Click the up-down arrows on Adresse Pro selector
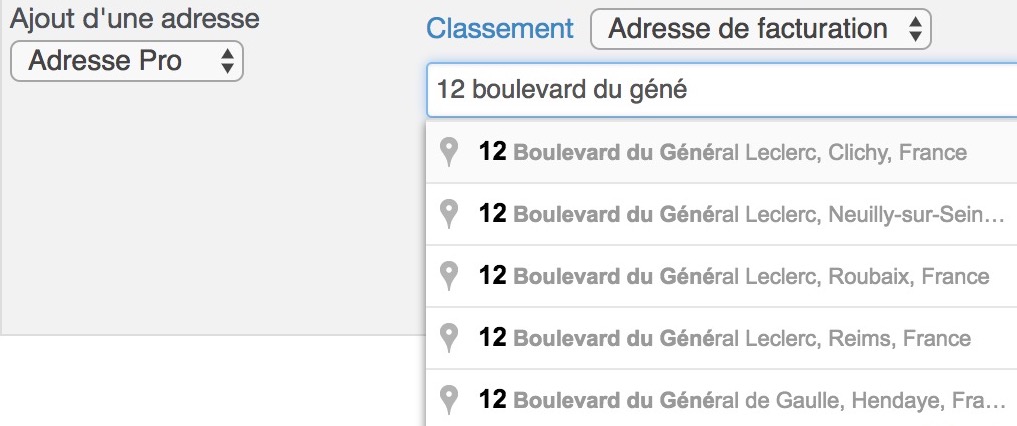Viewport: 1017px width, 426px height. pos(227,61)
